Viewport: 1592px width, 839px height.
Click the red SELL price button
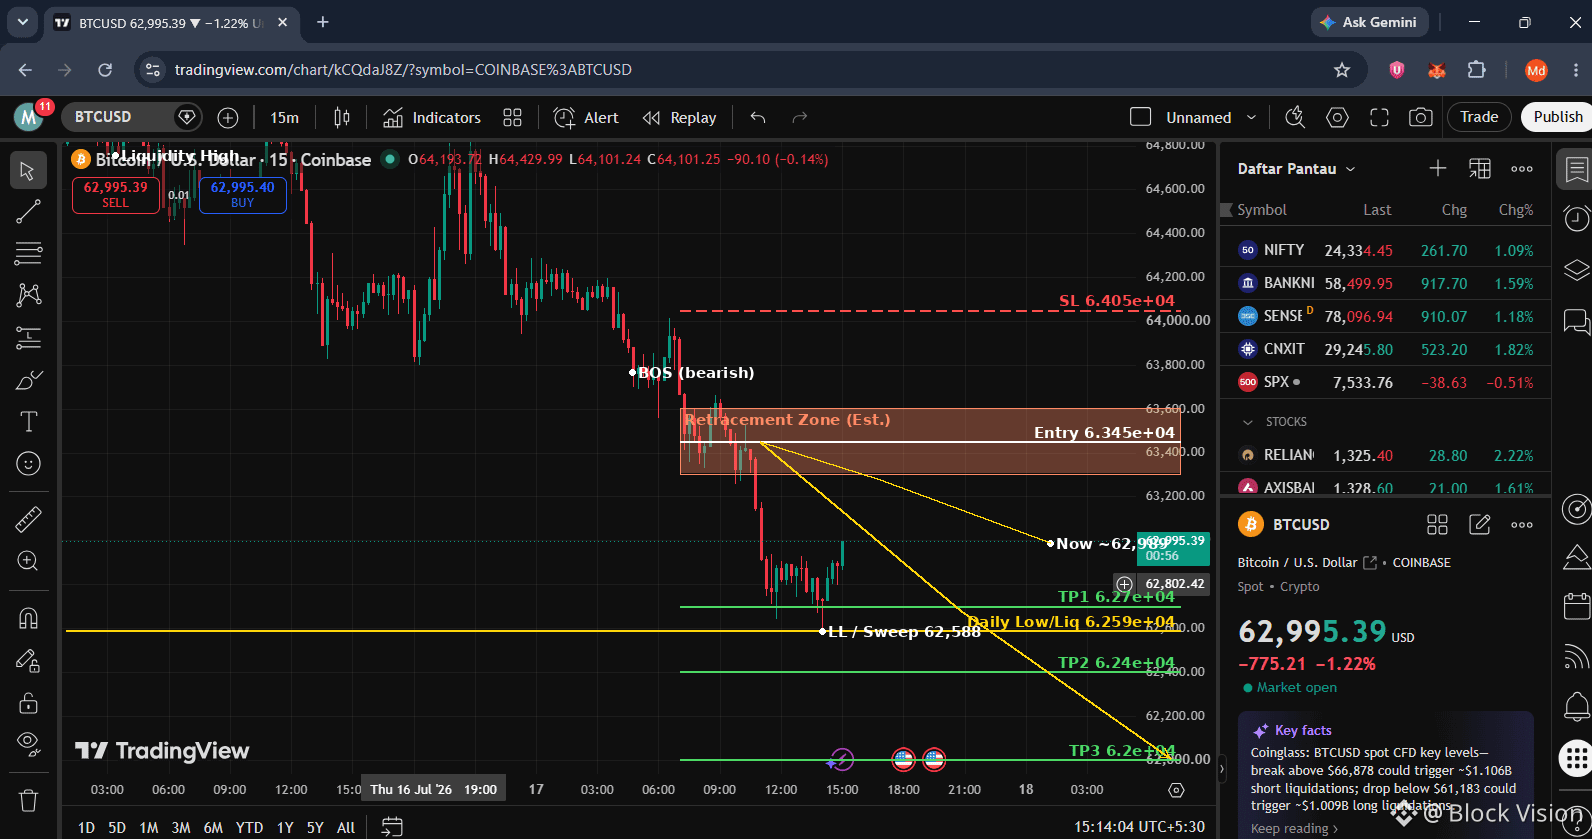click(116, 194)
